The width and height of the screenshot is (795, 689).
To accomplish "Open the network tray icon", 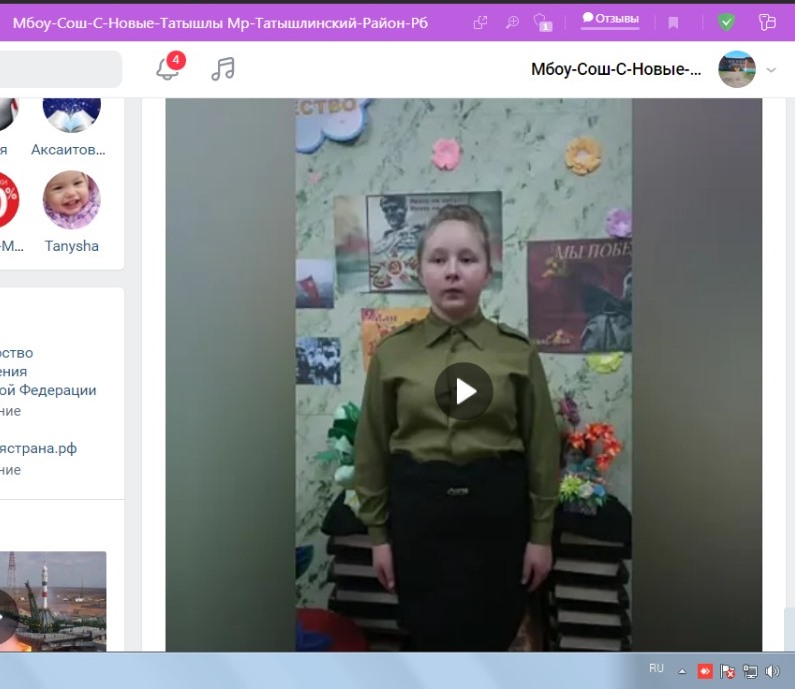I will pos(750,672).
